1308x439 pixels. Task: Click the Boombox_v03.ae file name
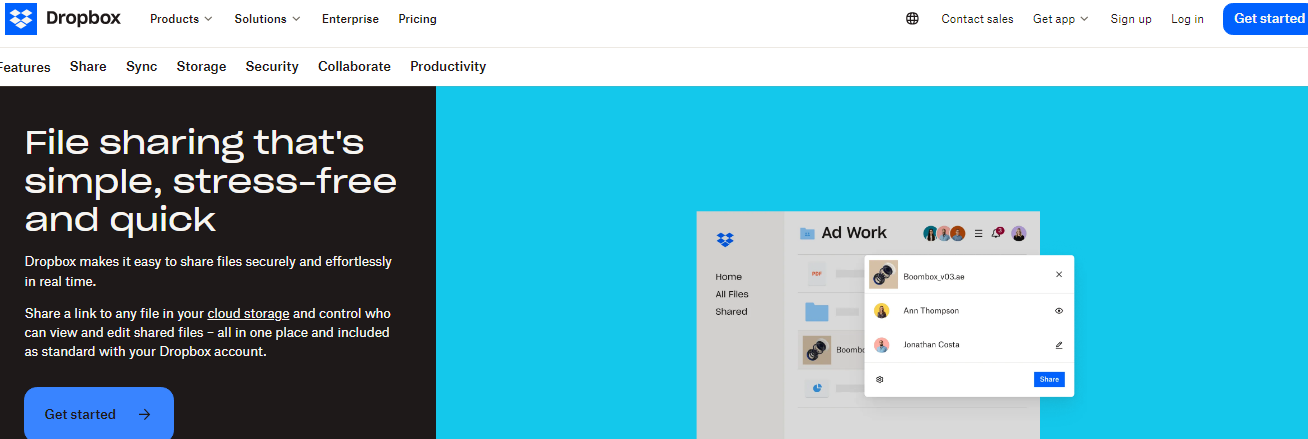934,275
